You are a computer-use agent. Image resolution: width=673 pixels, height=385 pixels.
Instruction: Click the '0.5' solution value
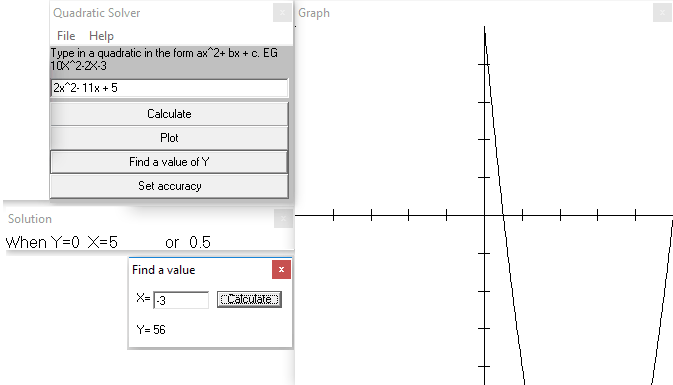click(200, 243)
